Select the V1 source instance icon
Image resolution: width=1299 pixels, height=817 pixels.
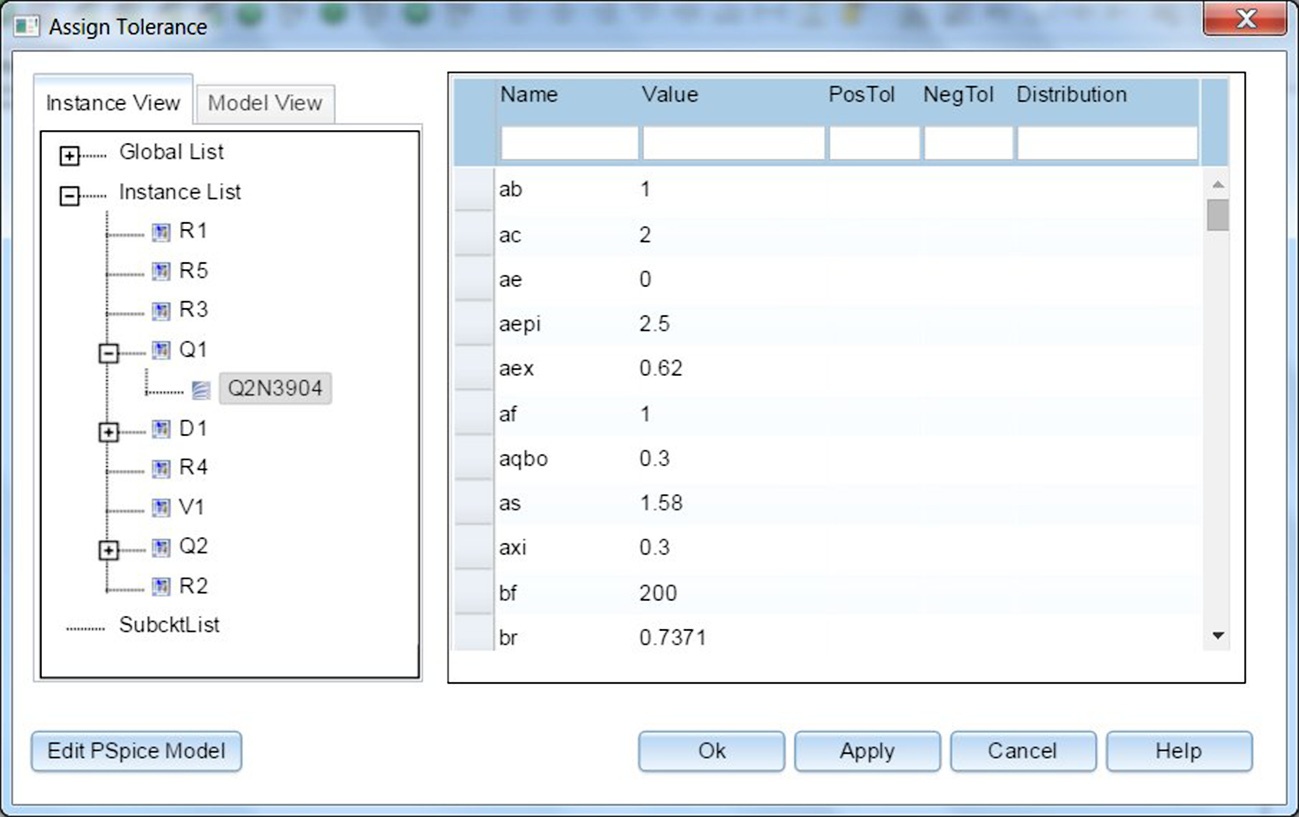tap(161, 508)
